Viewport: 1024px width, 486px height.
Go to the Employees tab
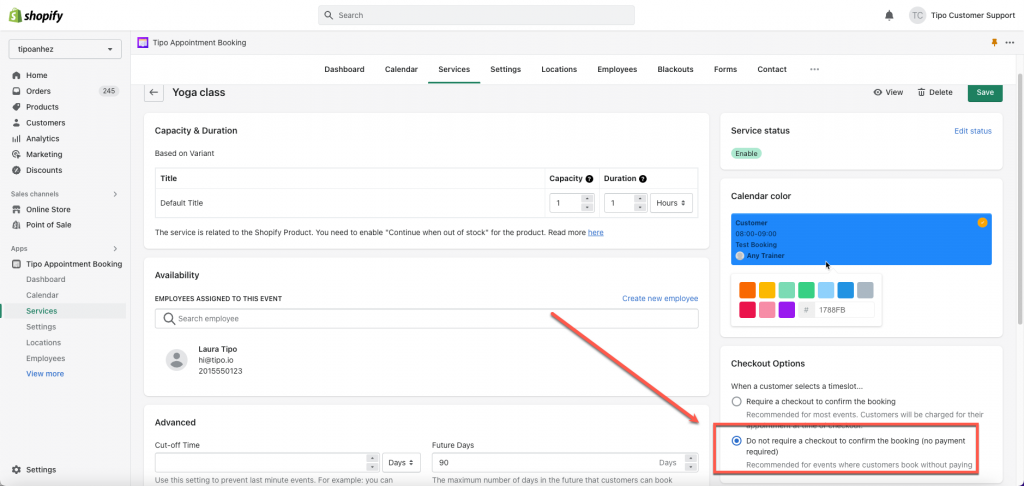[617, 69]
